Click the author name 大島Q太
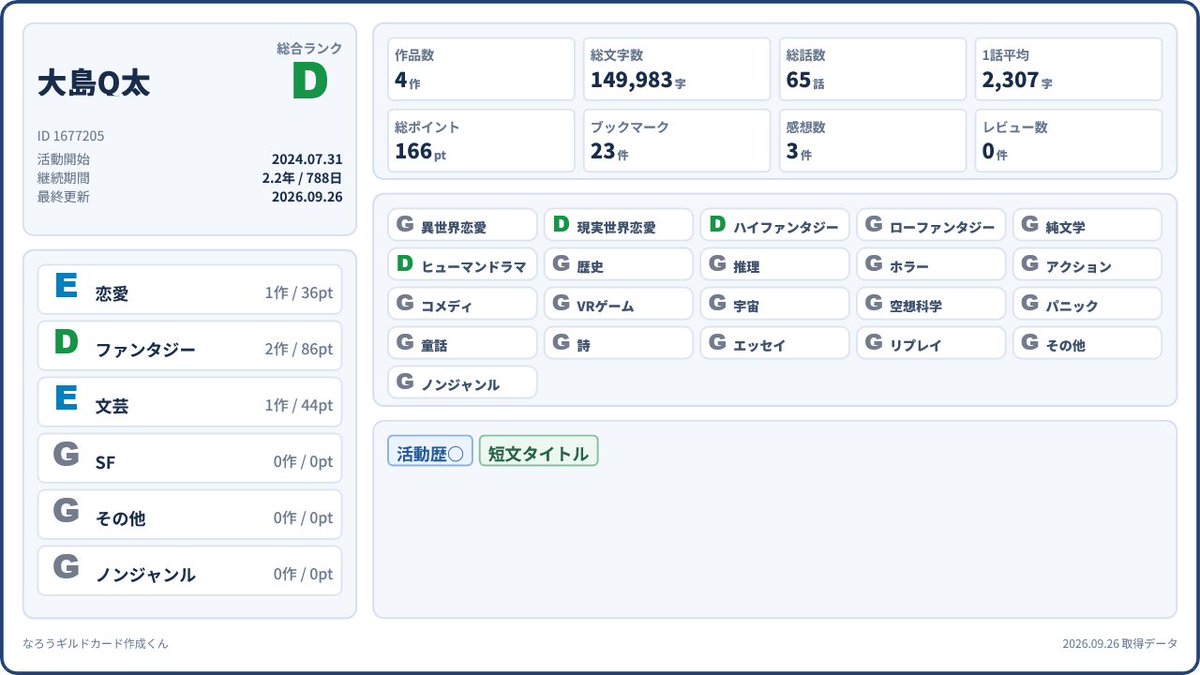 [x=94, y=83]
